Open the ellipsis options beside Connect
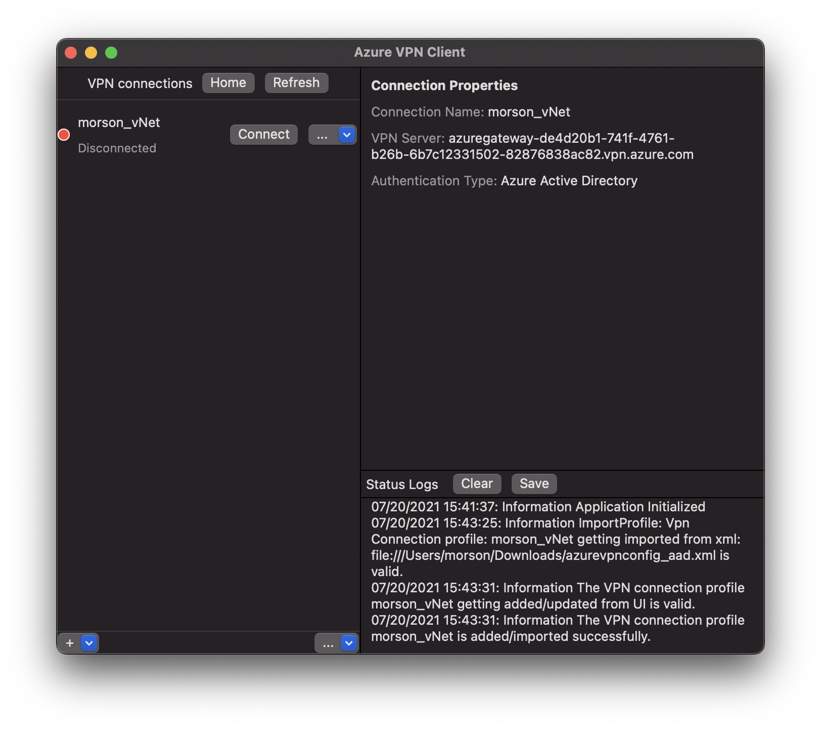The image size is (821, 729). point(322,135)
